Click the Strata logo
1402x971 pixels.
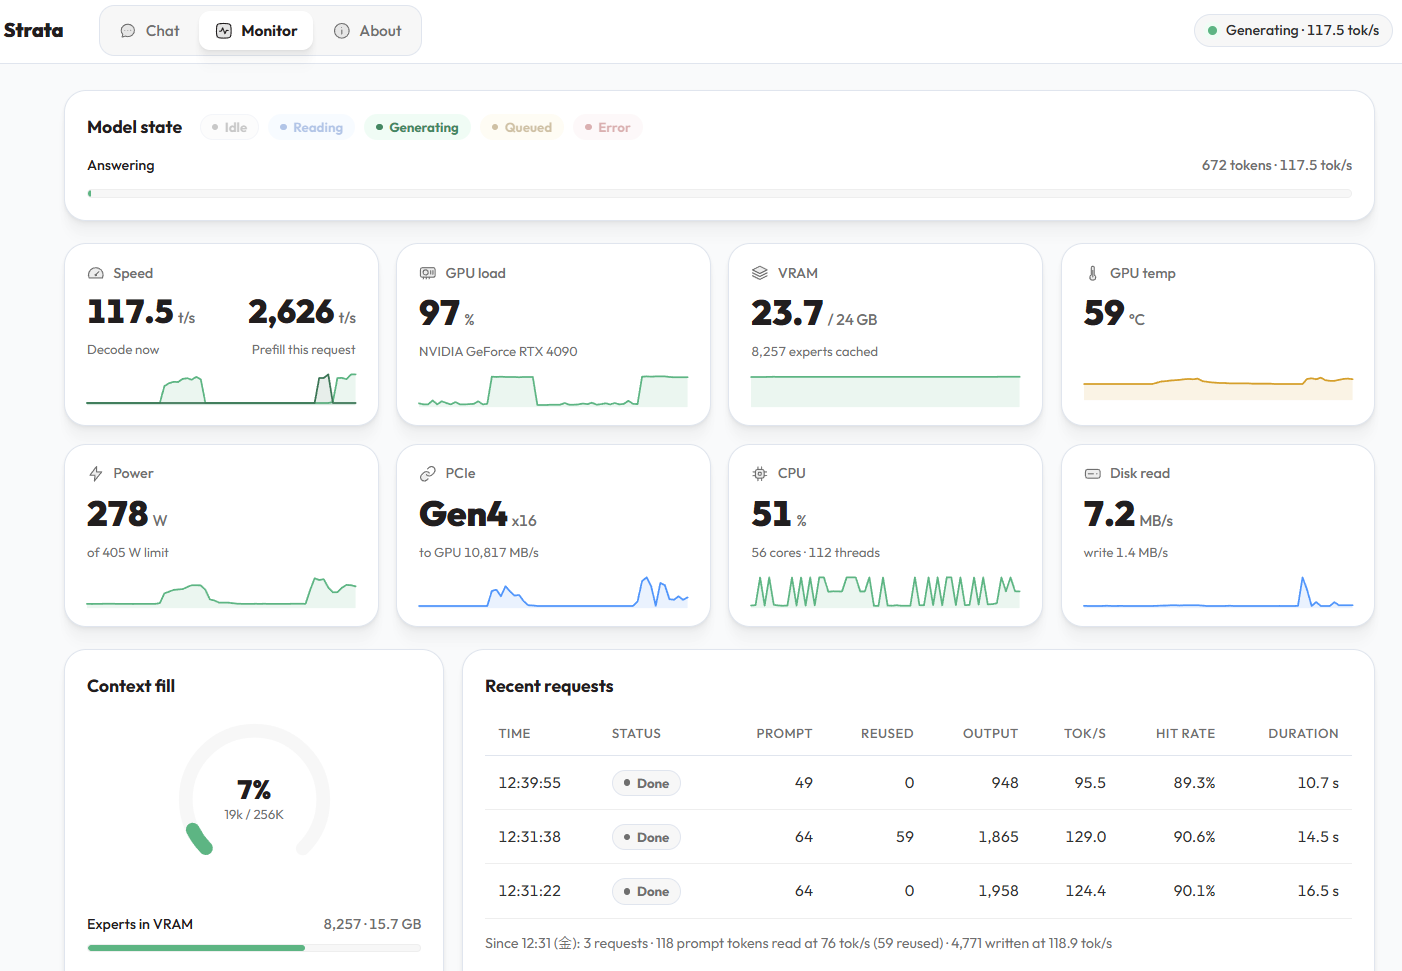[33, 31]
